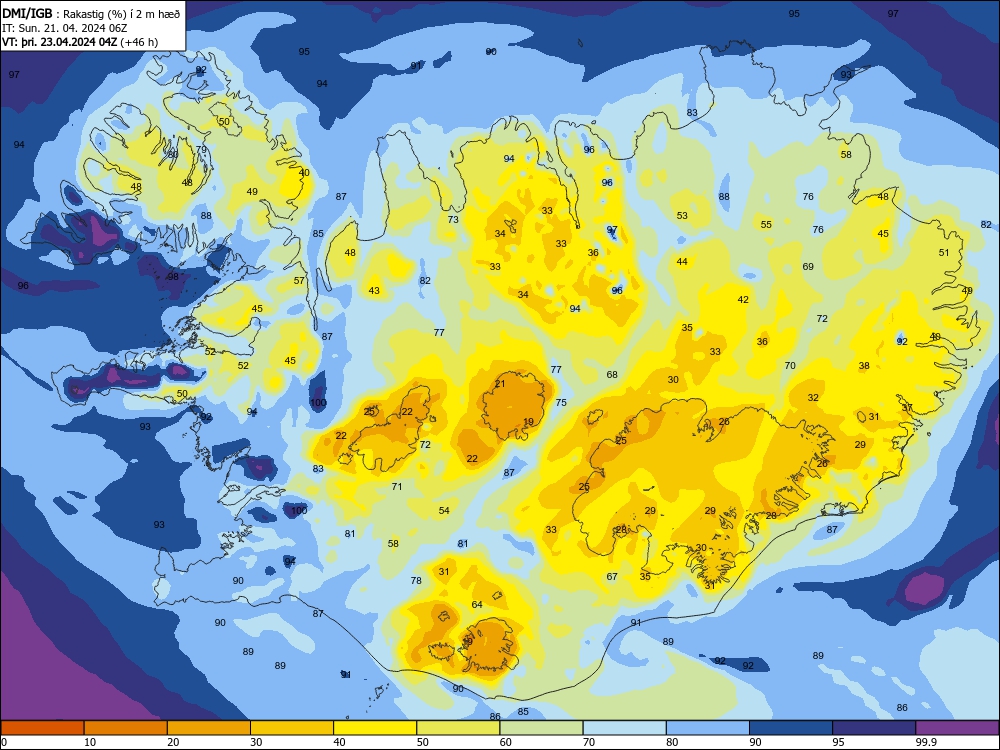Click the '10' legend tick label
1000x750 pixels.
tap(90, 742)
